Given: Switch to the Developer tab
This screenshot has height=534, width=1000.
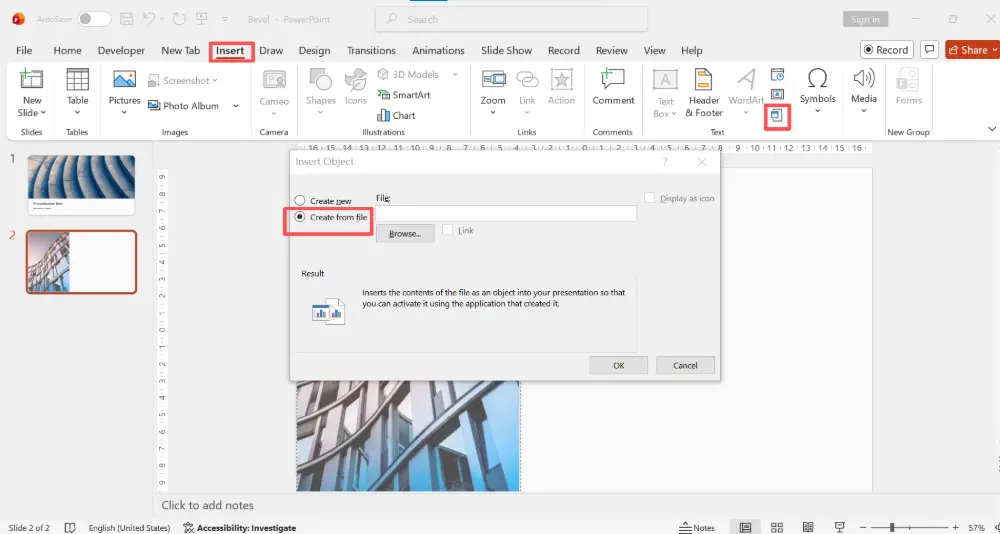Looking at the screenshot, I should [x=121, y=50].
